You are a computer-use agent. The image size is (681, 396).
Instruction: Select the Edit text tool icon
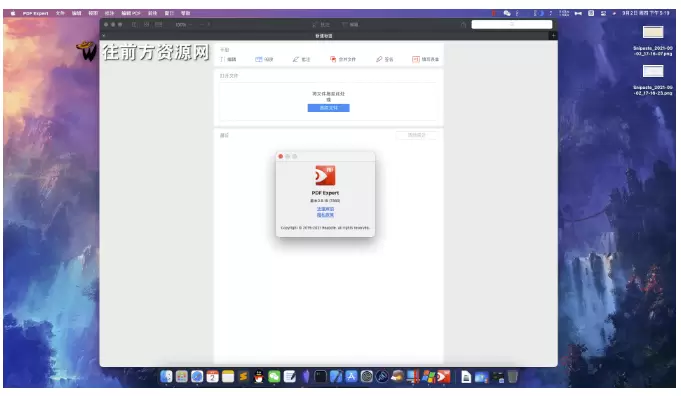222,59
